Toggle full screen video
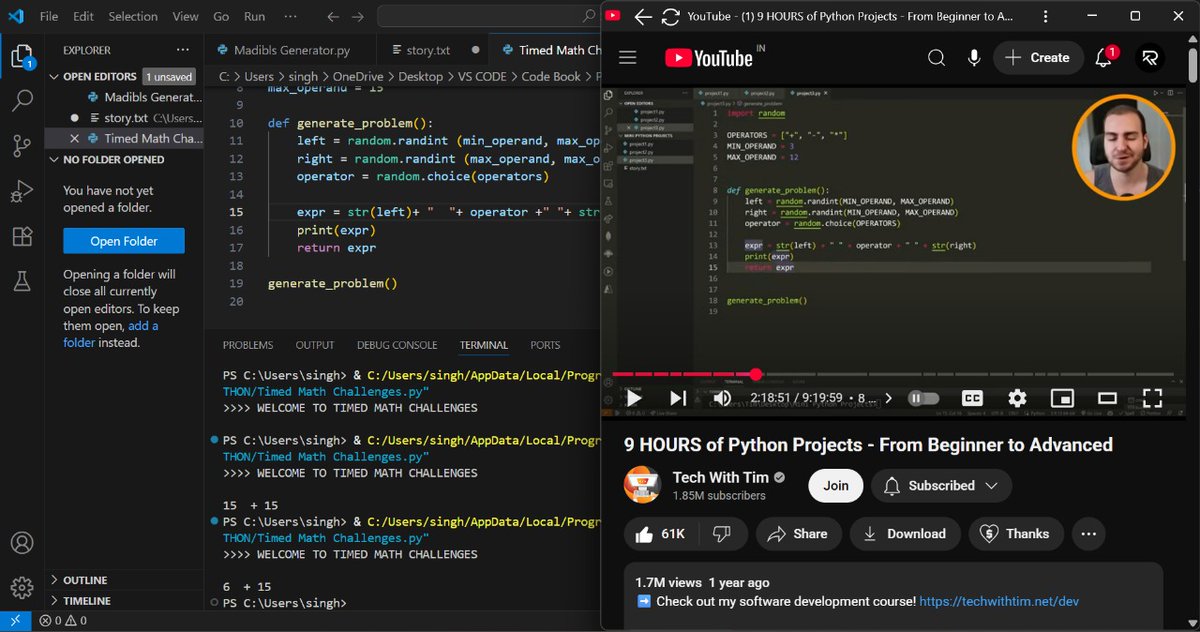This screenshot has height=632, width=1200. (x=1152, y=398)
